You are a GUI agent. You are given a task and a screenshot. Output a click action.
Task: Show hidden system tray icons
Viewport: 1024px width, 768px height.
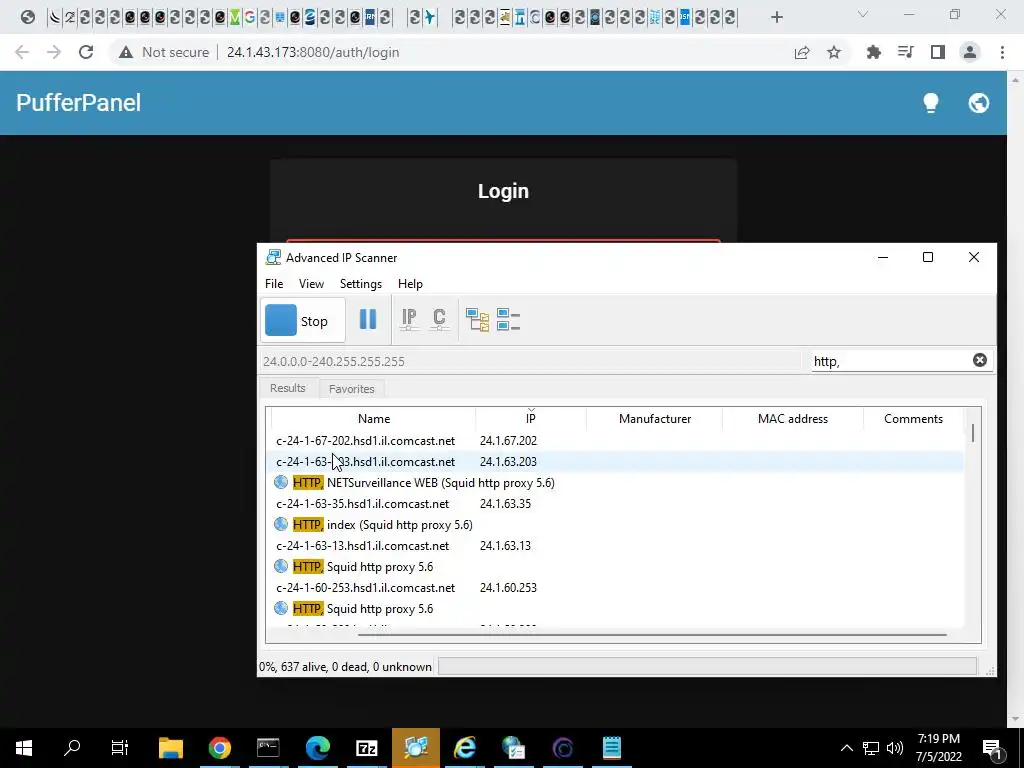tap(846, 748)
